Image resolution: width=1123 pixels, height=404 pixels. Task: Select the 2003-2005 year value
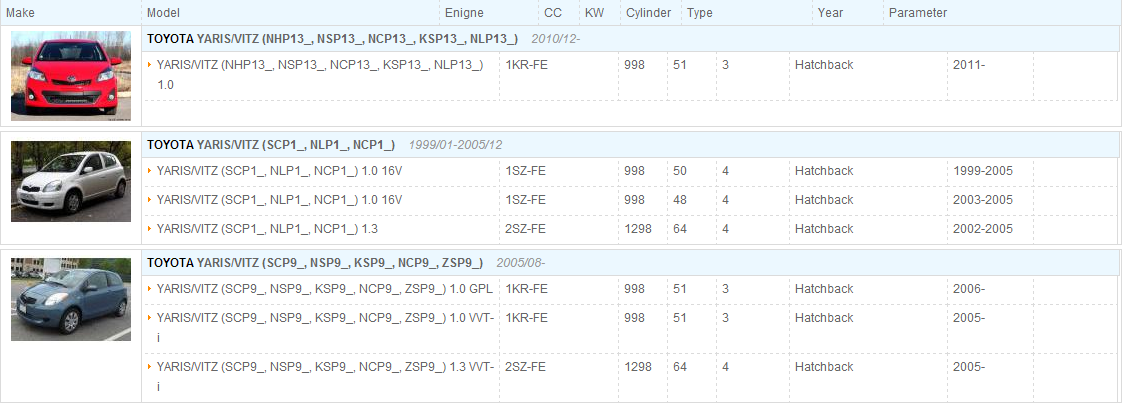[983, 200]
